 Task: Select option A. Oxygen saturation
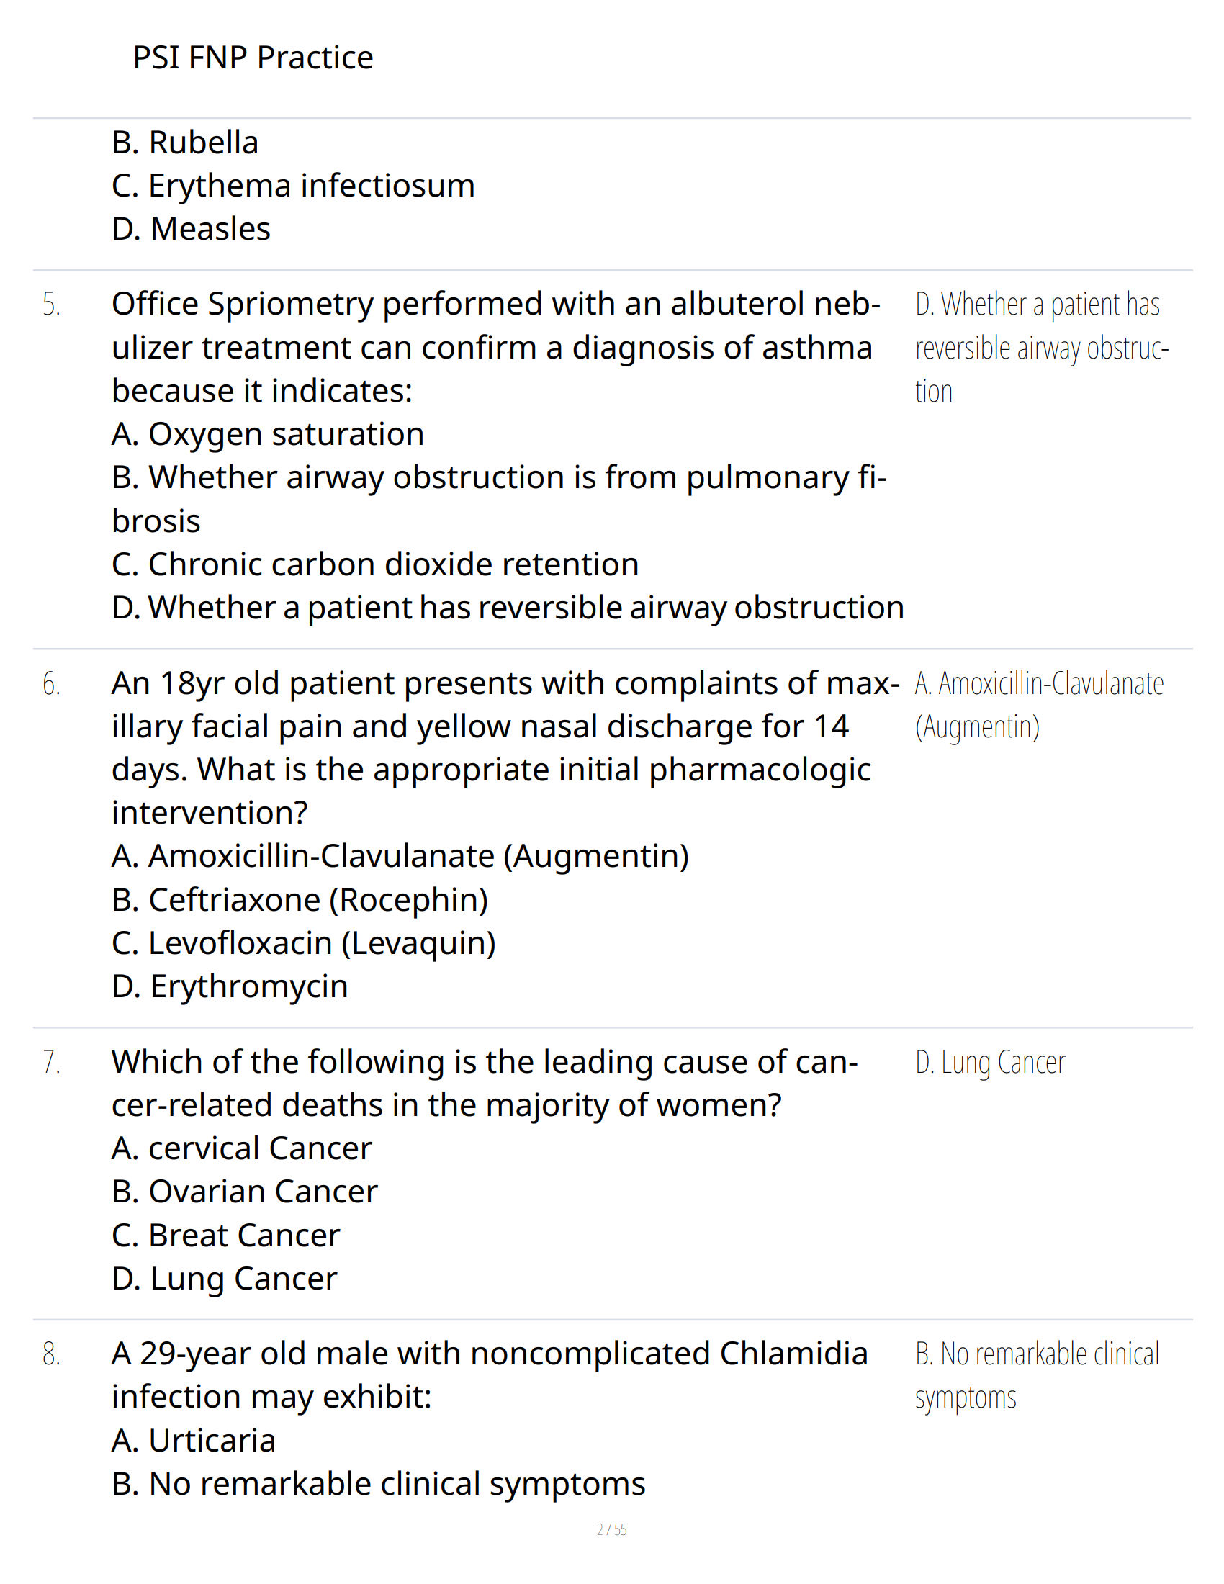click(x=268, y=434)
